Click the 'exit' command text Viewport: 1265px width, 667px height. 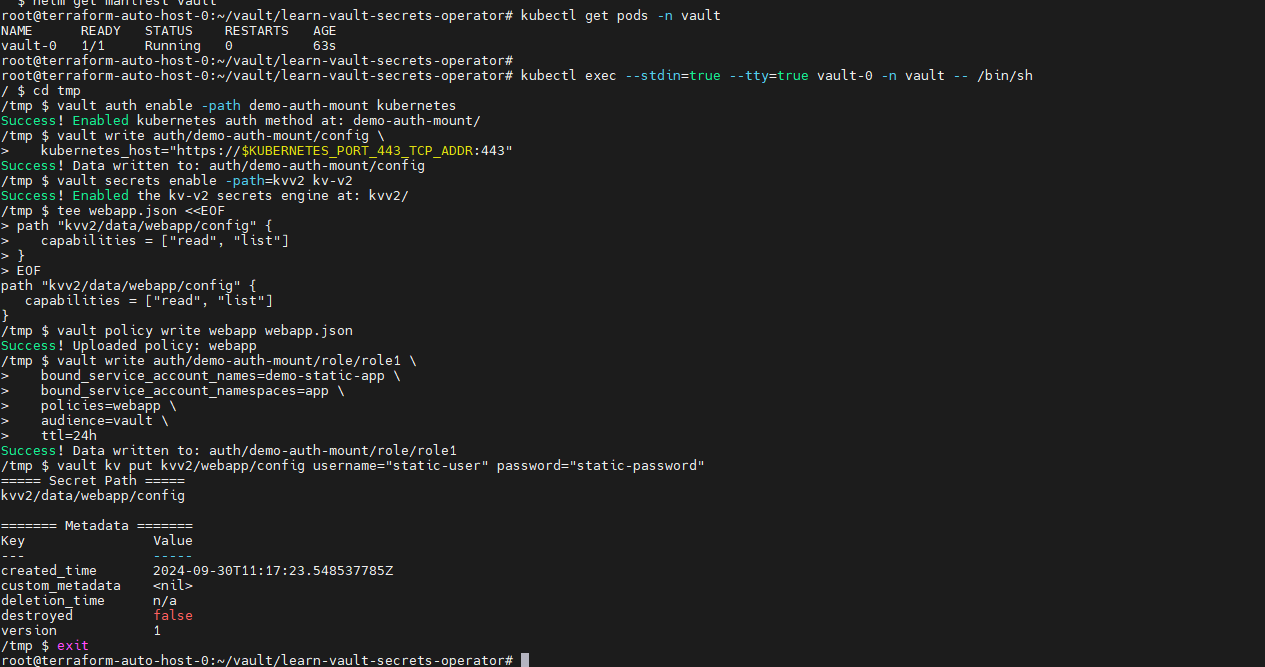click(x=73, y=646)
